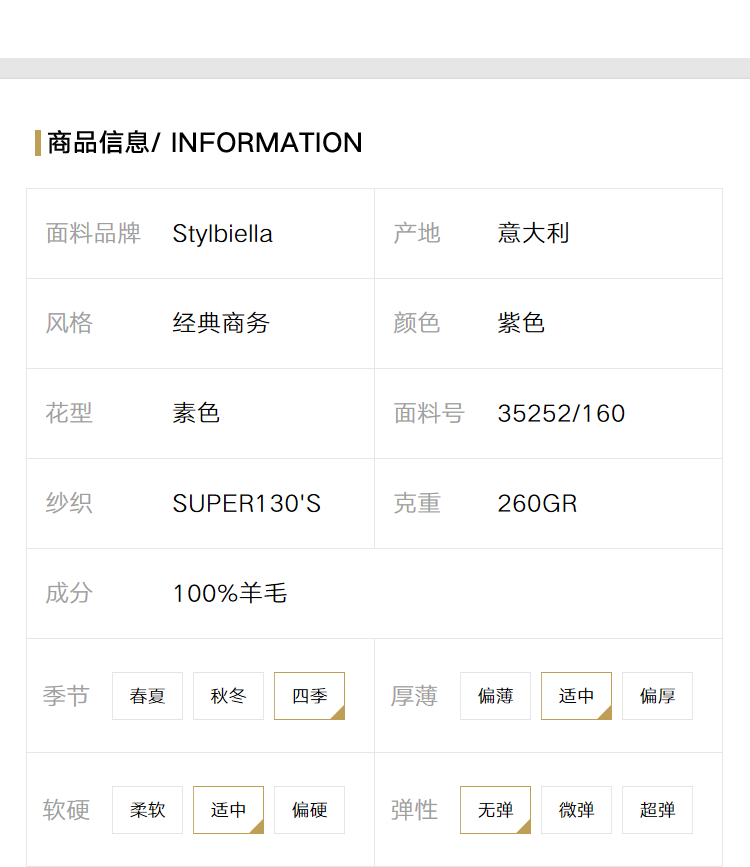Click the 紫色 color value

coord(521,323)
